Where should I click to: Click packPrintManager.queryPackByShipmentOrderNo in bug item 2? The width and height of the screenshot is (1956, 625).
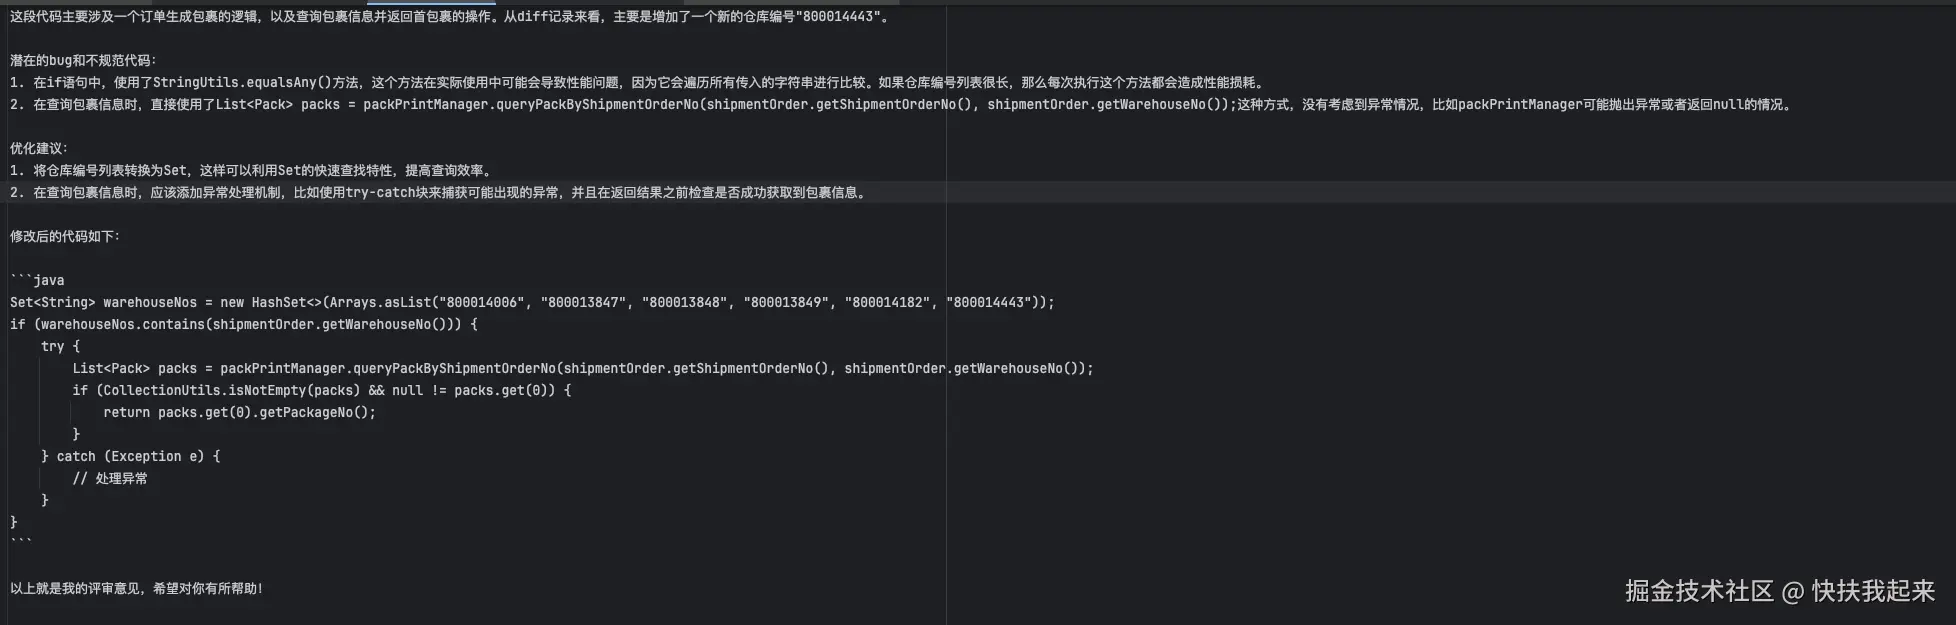click(530, 105)
